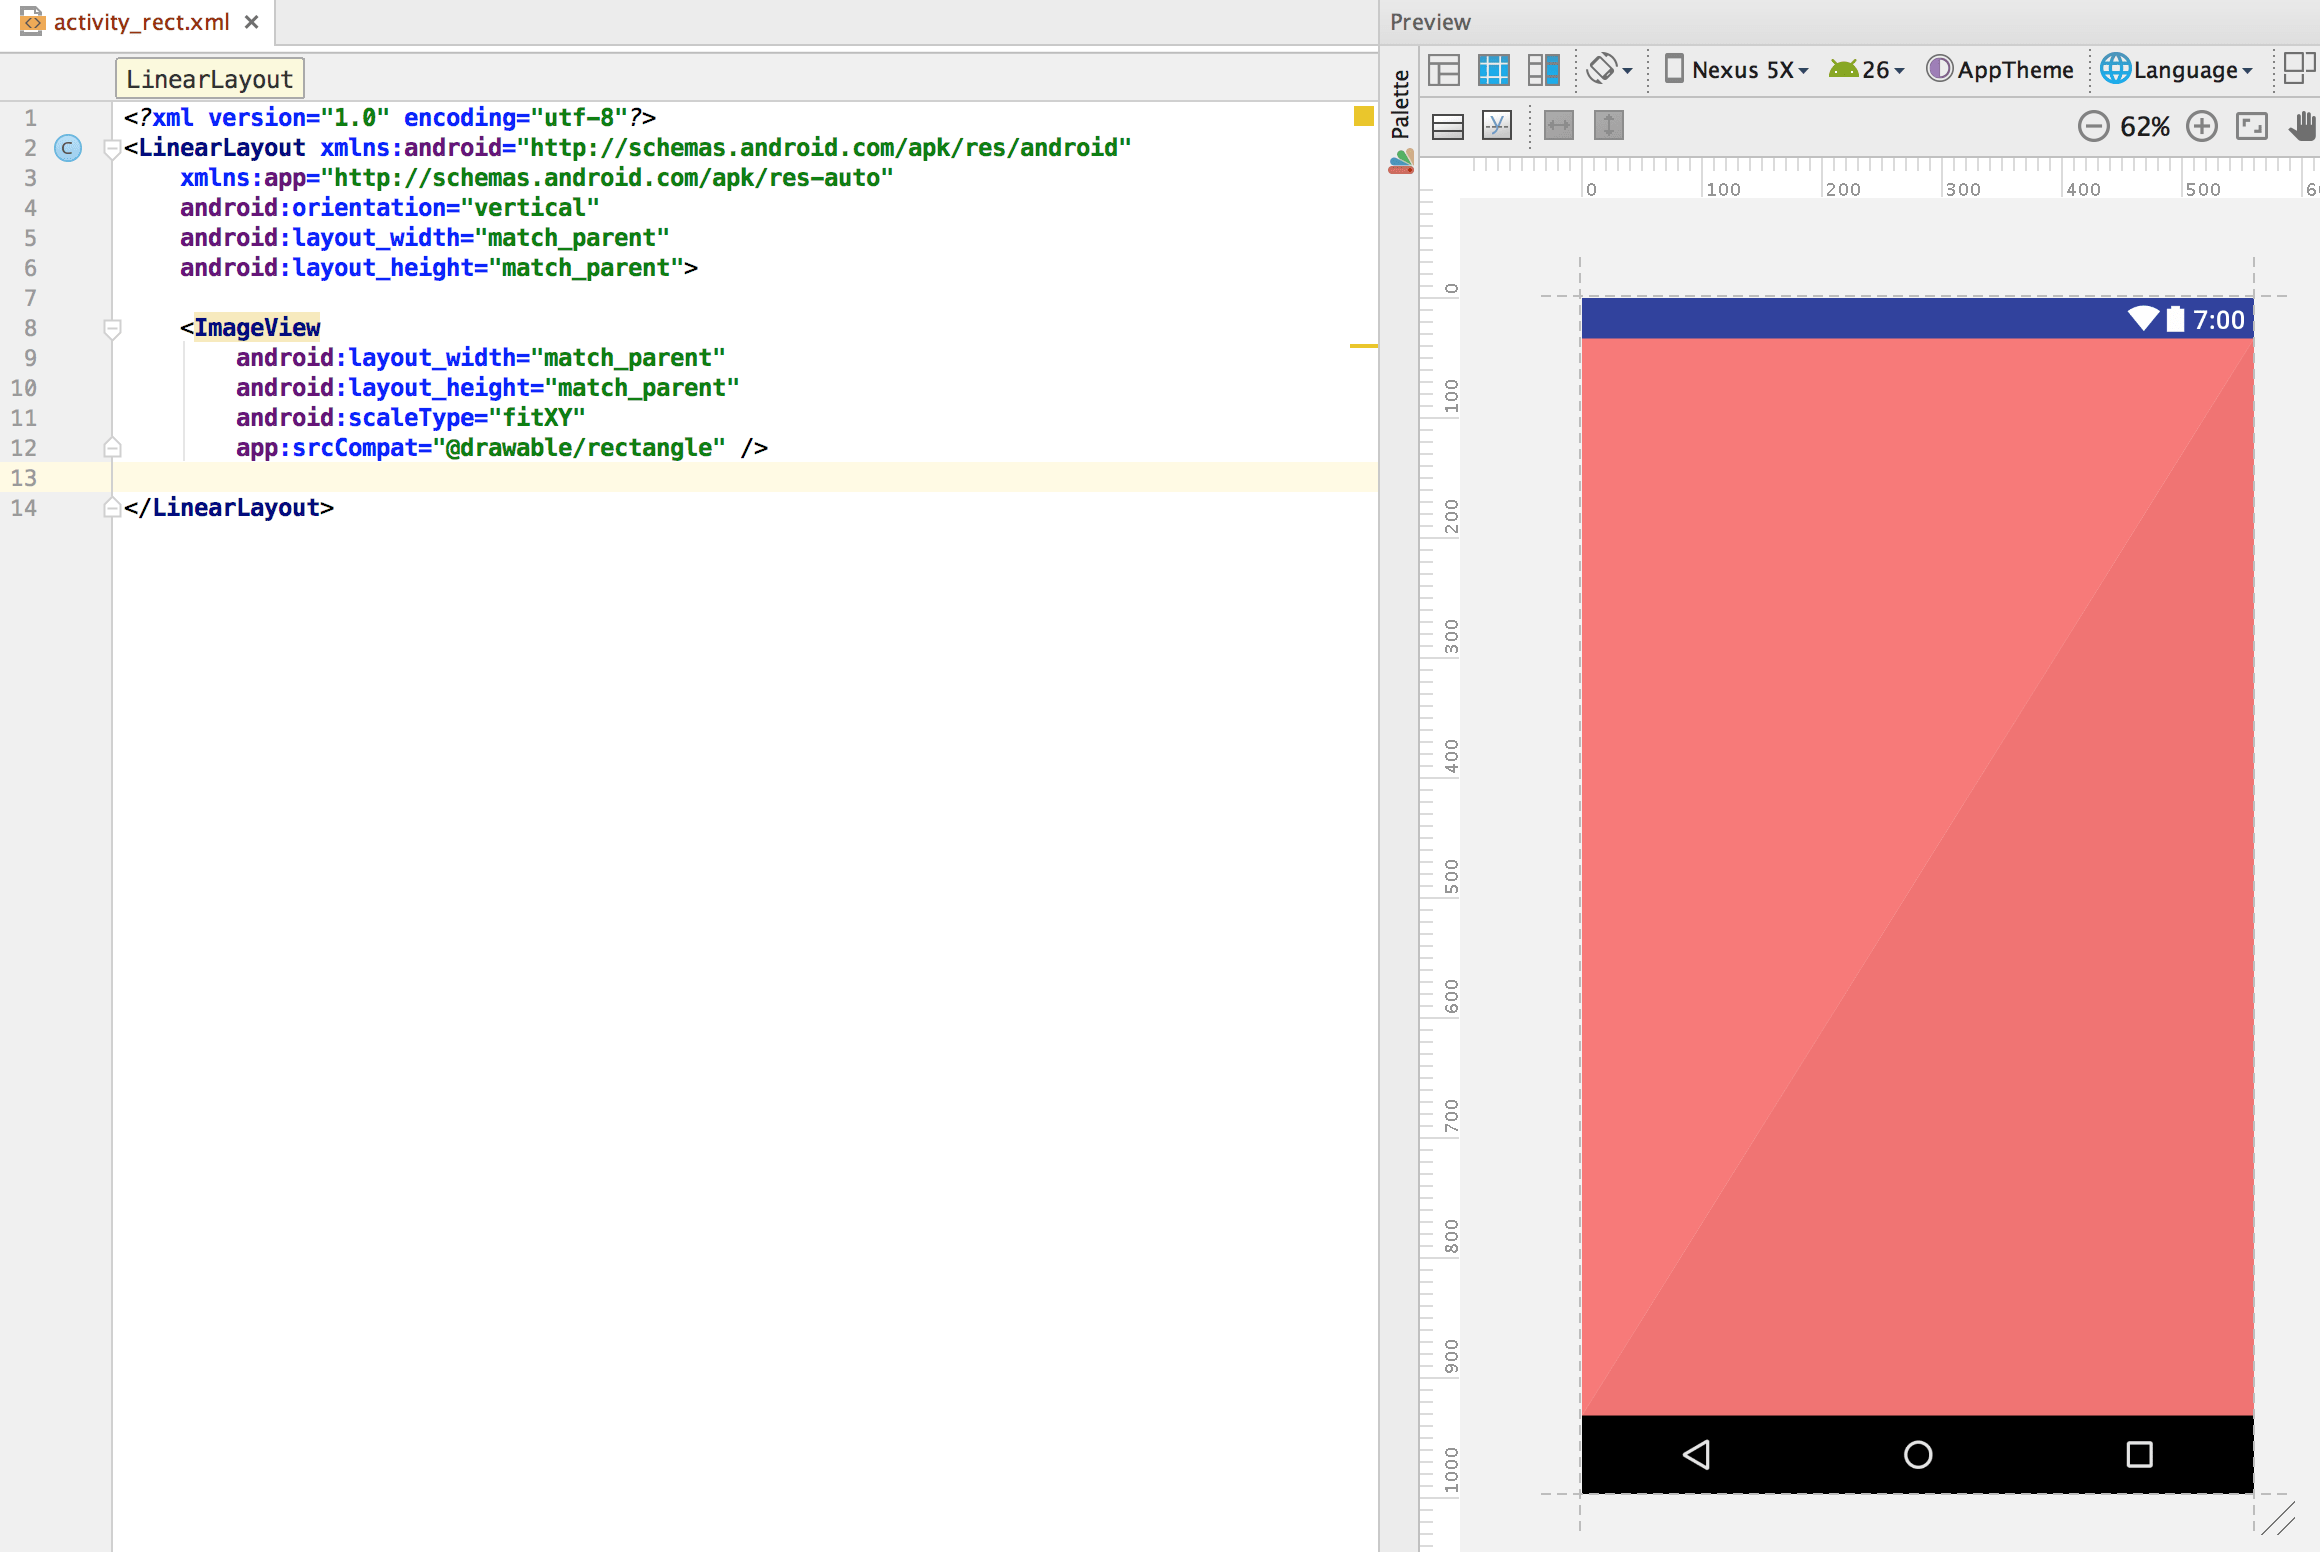Collapse the ImageView code fold arrow
The height and width of the screenshot is (1552, 2320).
(x=111, y=328)
